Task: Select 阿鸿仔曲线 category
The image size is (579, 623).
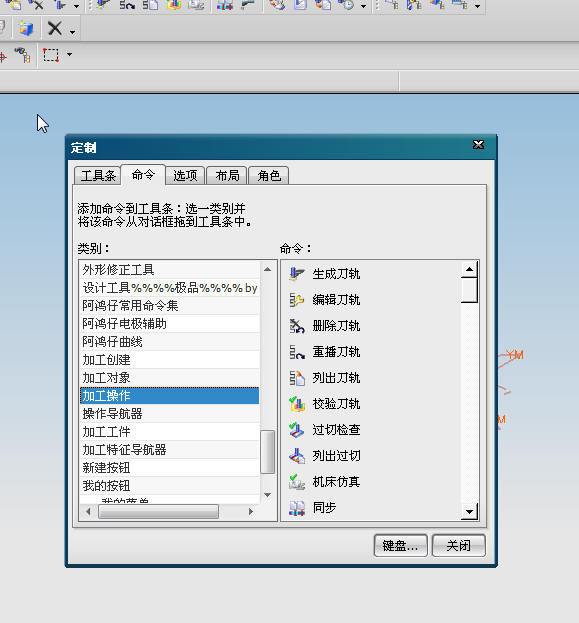Action: [170, 342]
